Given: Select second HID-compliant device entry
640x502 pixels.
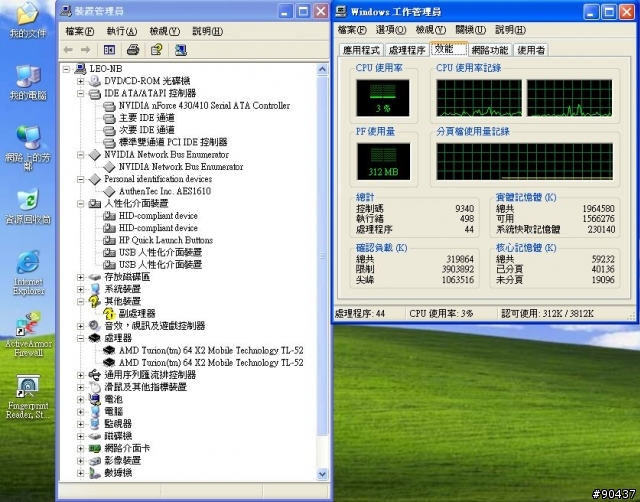Looking at the screenshot, I should point(158,228).
